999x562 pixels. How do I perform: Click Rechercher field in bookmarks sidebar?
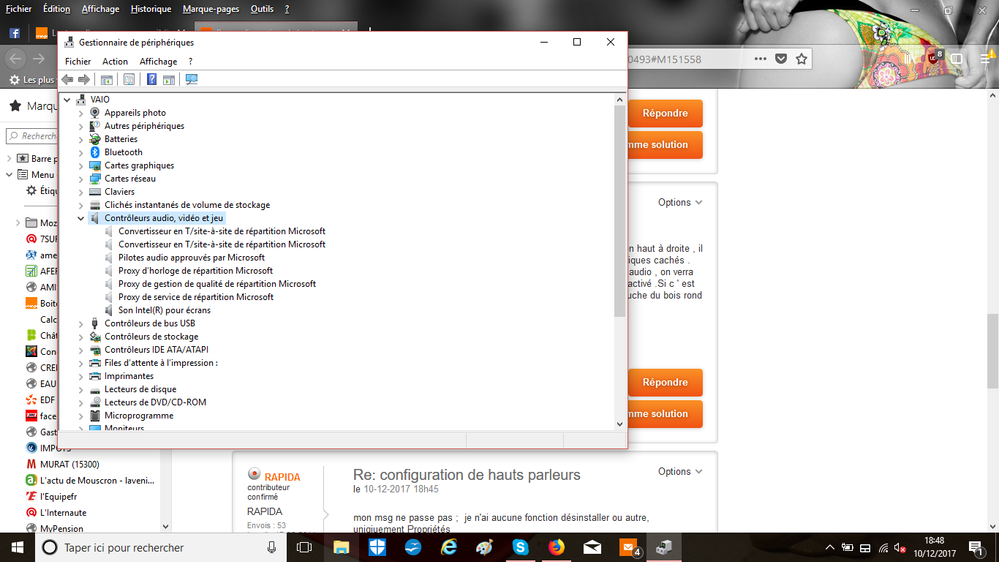32,136
